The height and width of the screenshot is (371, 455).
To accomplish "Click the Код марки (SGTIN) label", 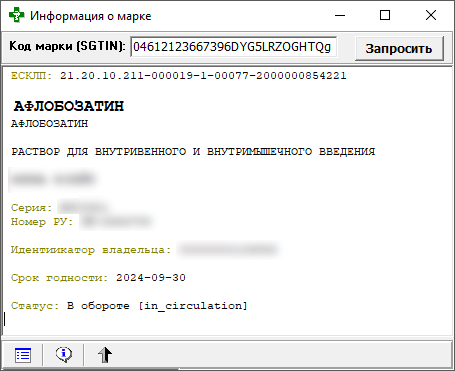I will pyautogui.click(x=67, y=46).
